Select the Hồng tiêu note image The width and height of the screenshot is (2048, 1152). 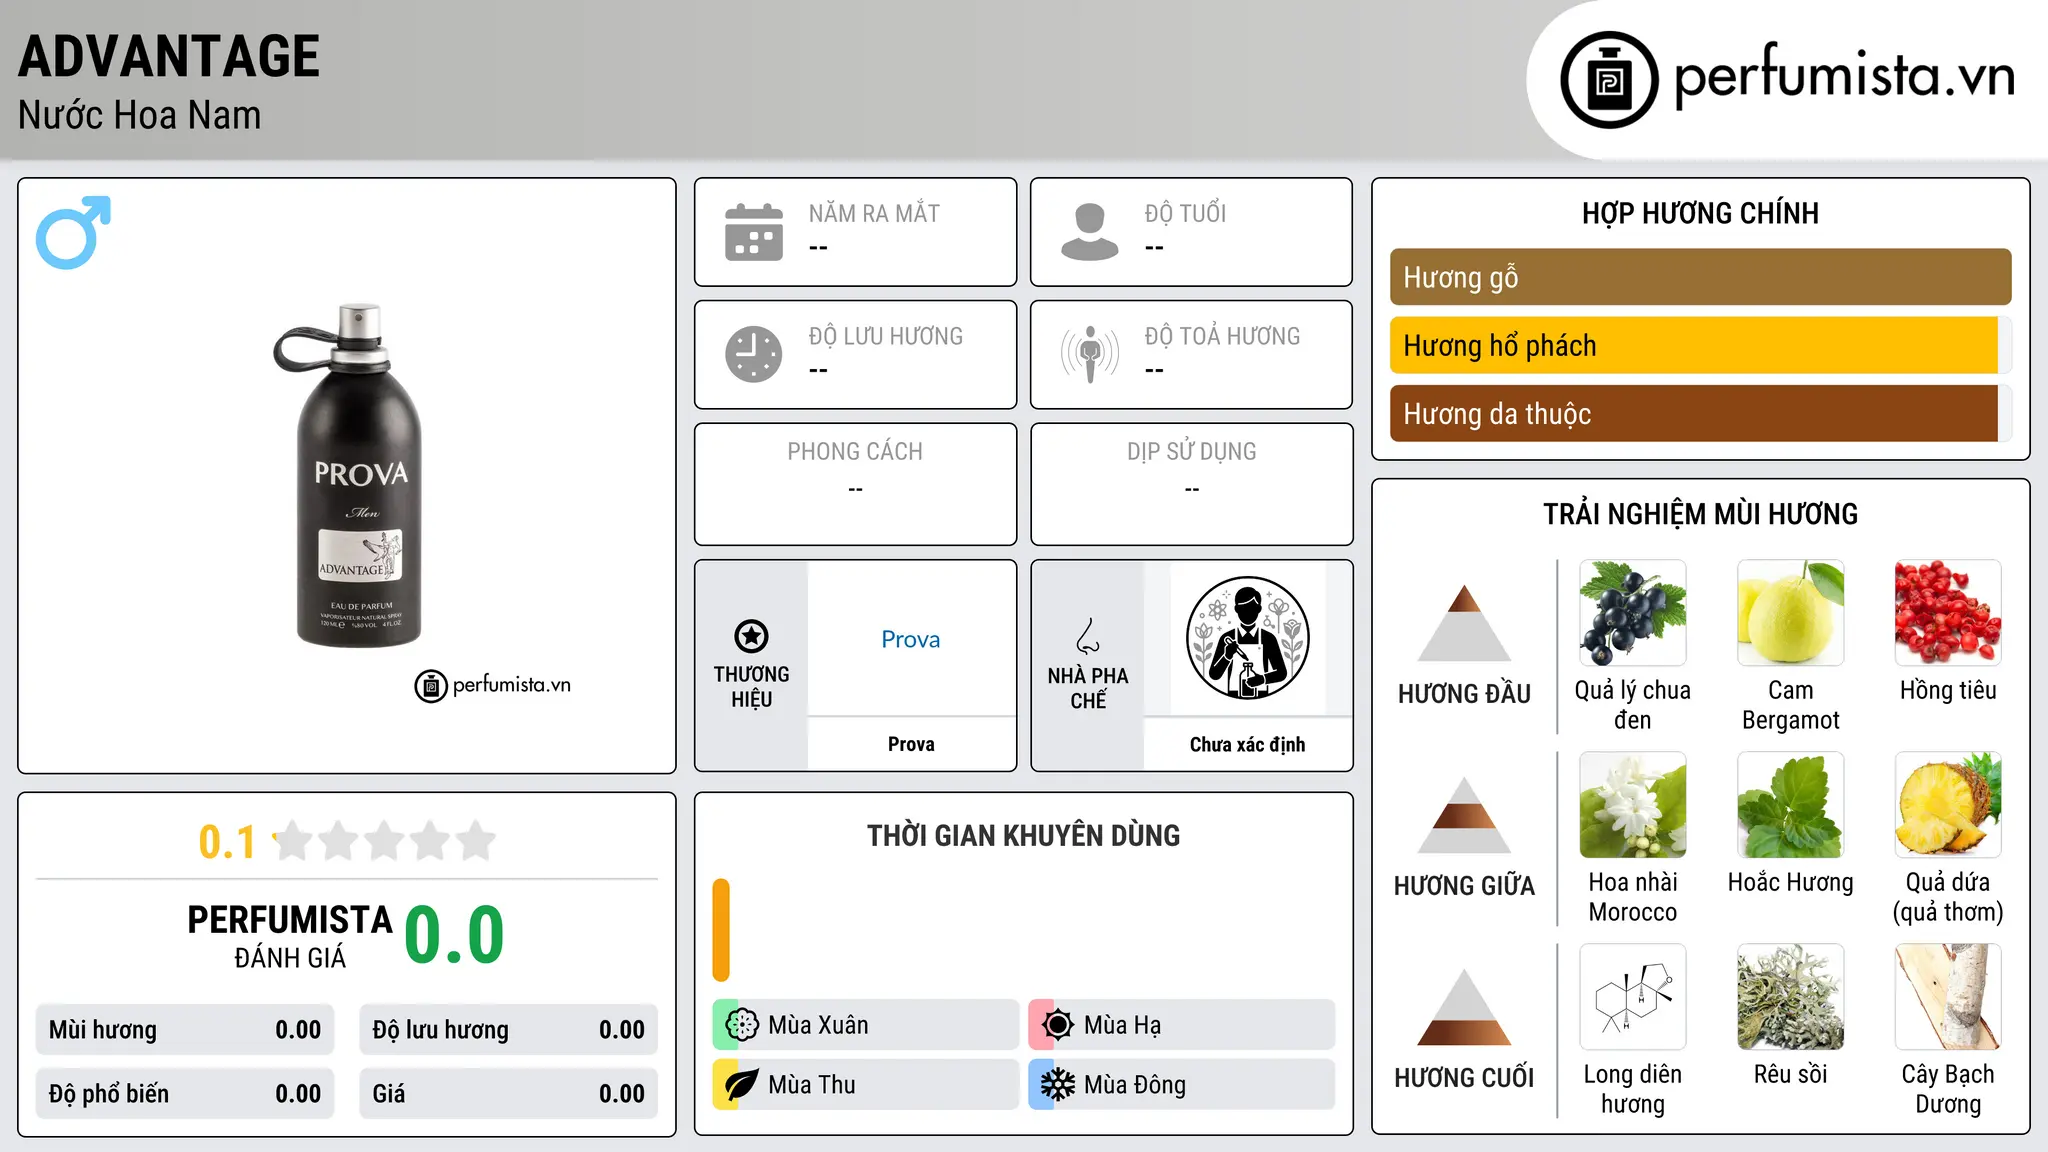(1948, 613)
